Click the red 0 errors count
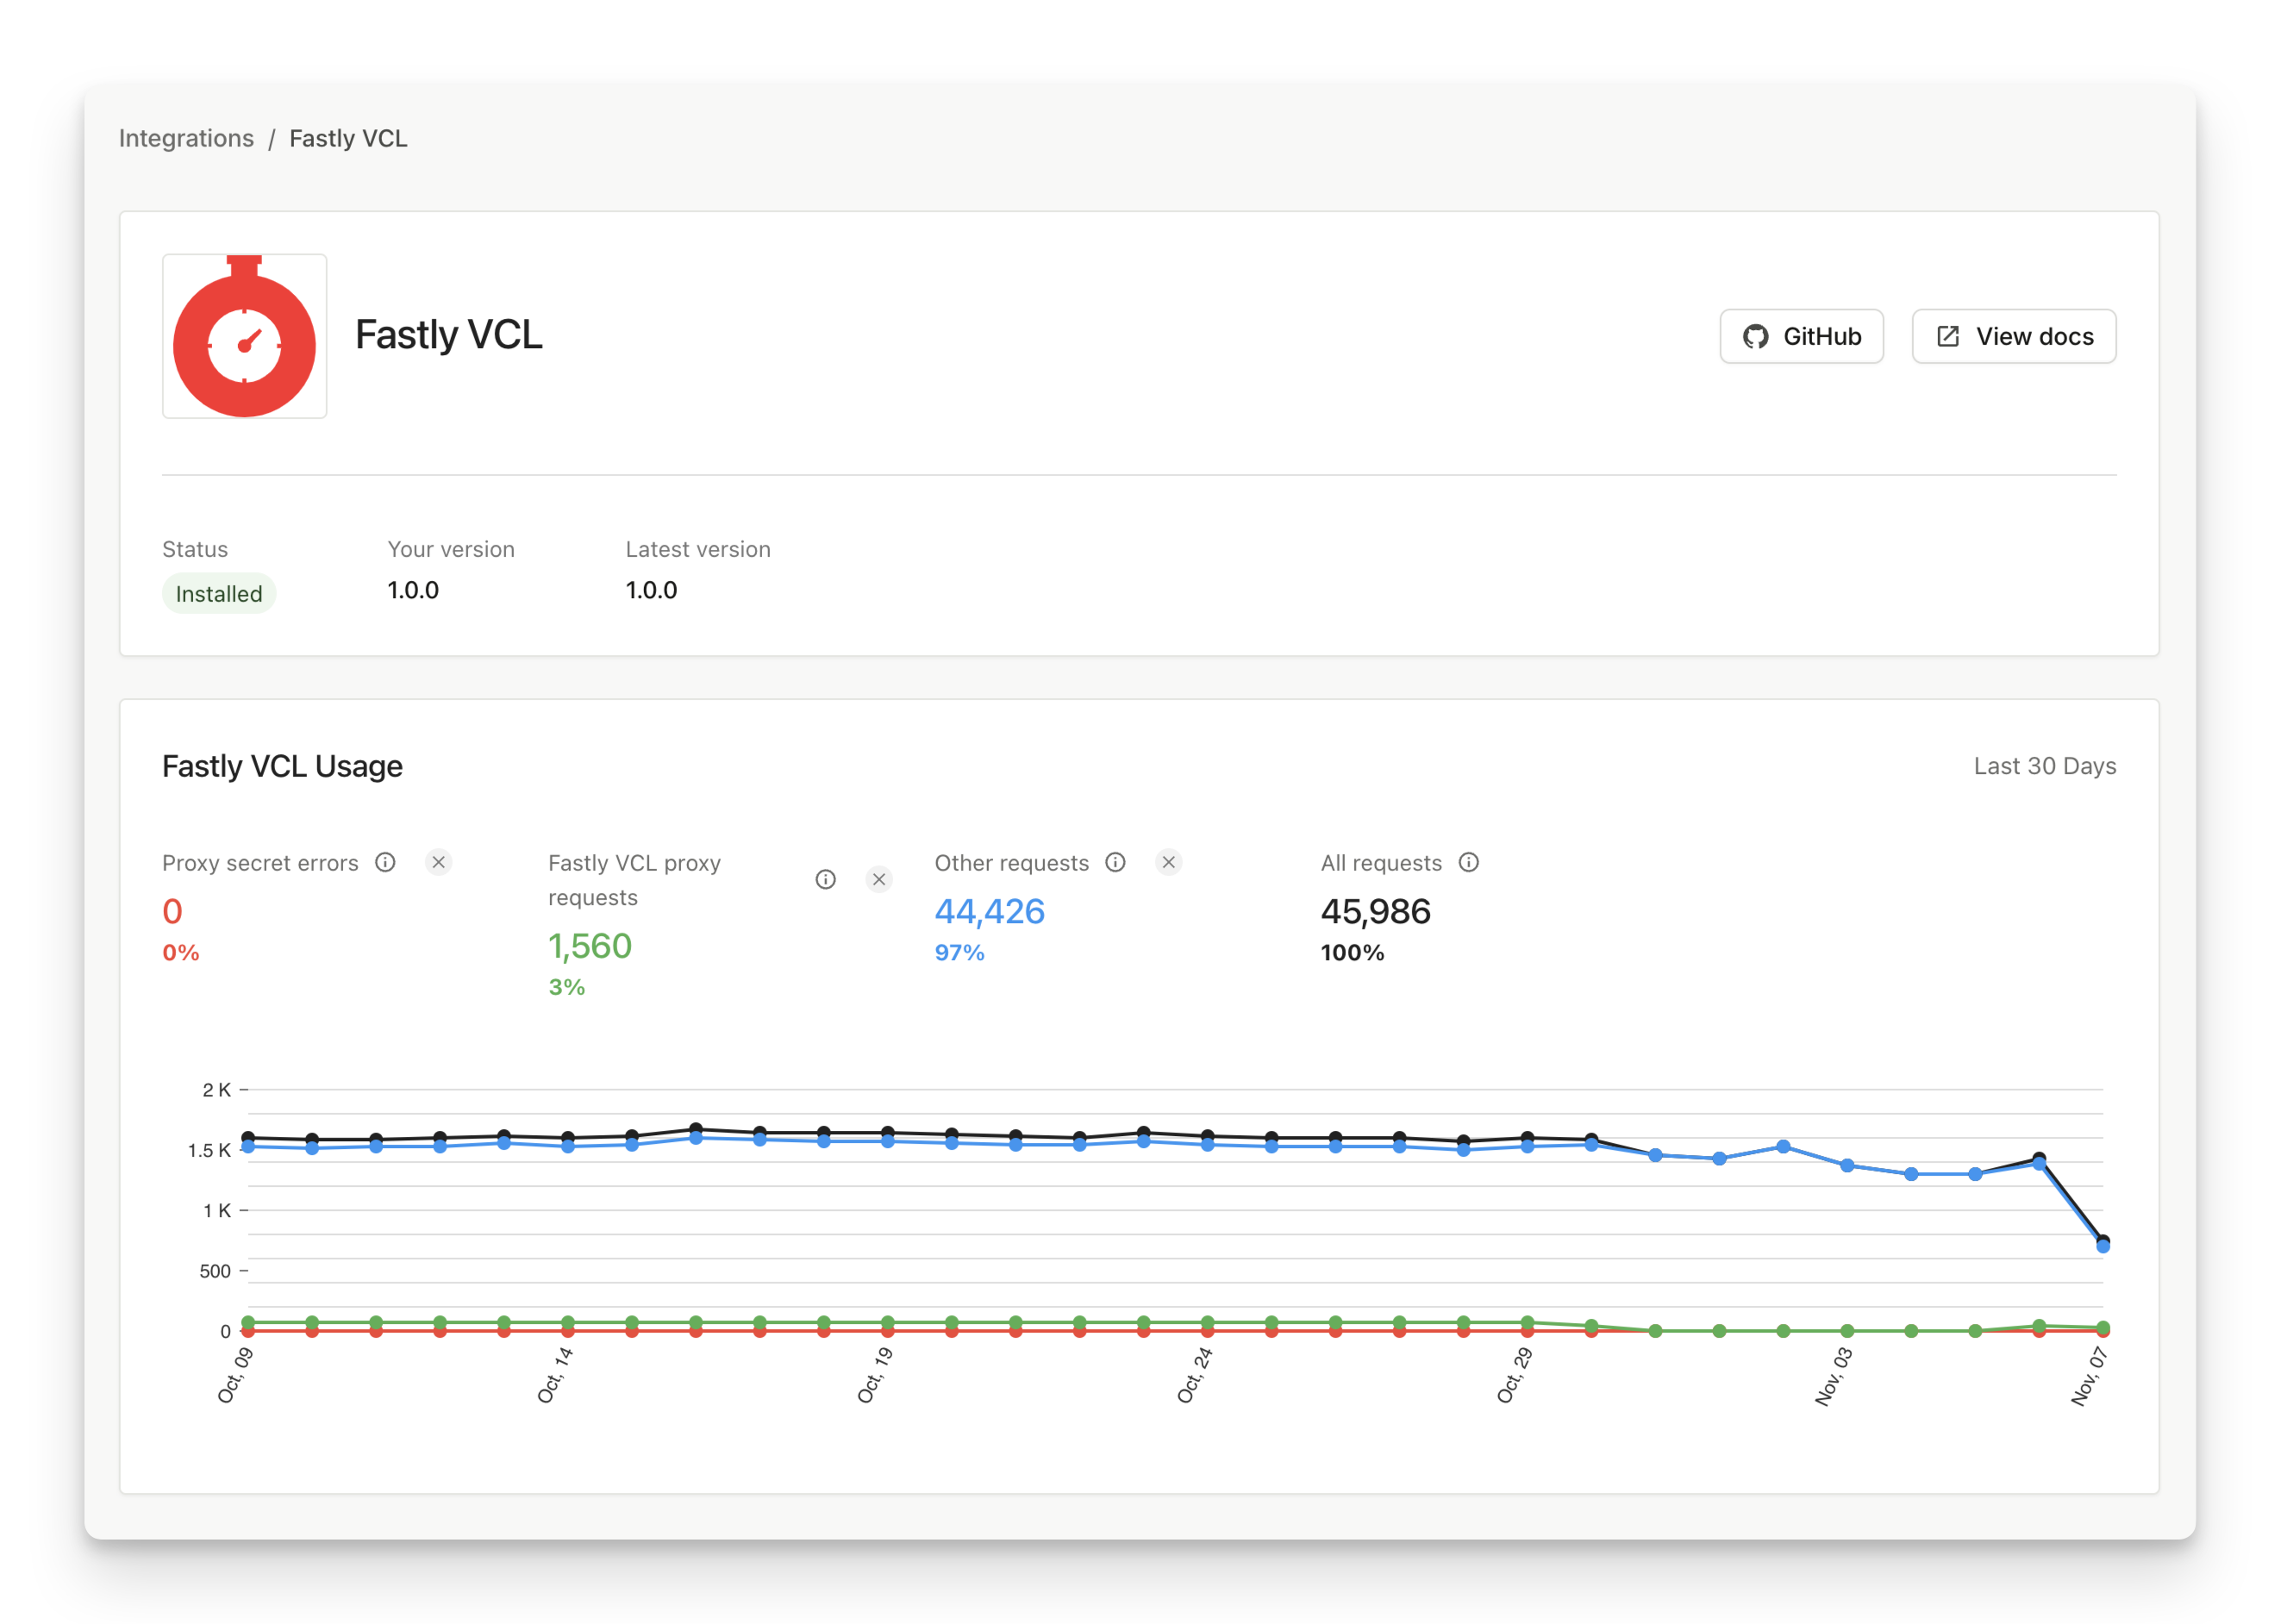 click(x=172, y=911)
